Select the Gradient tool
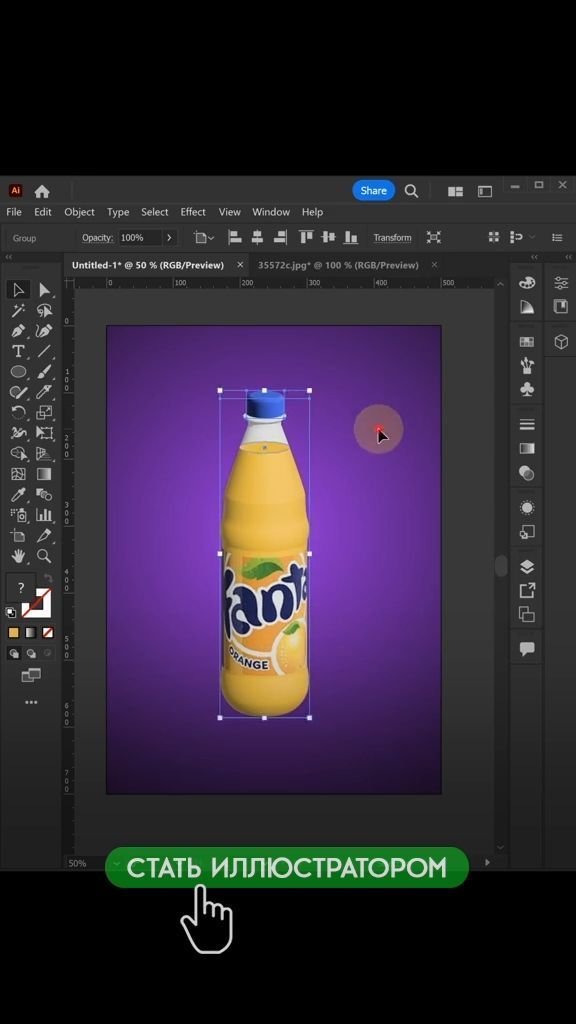The width and height of the screenshot is (576, 1024). coord(44,473)
